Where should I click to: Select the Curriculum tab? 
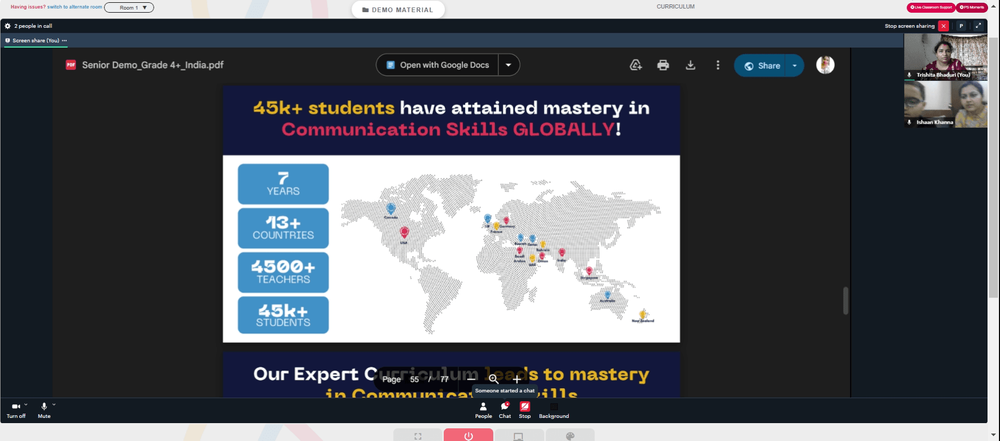tap(675, 6)
